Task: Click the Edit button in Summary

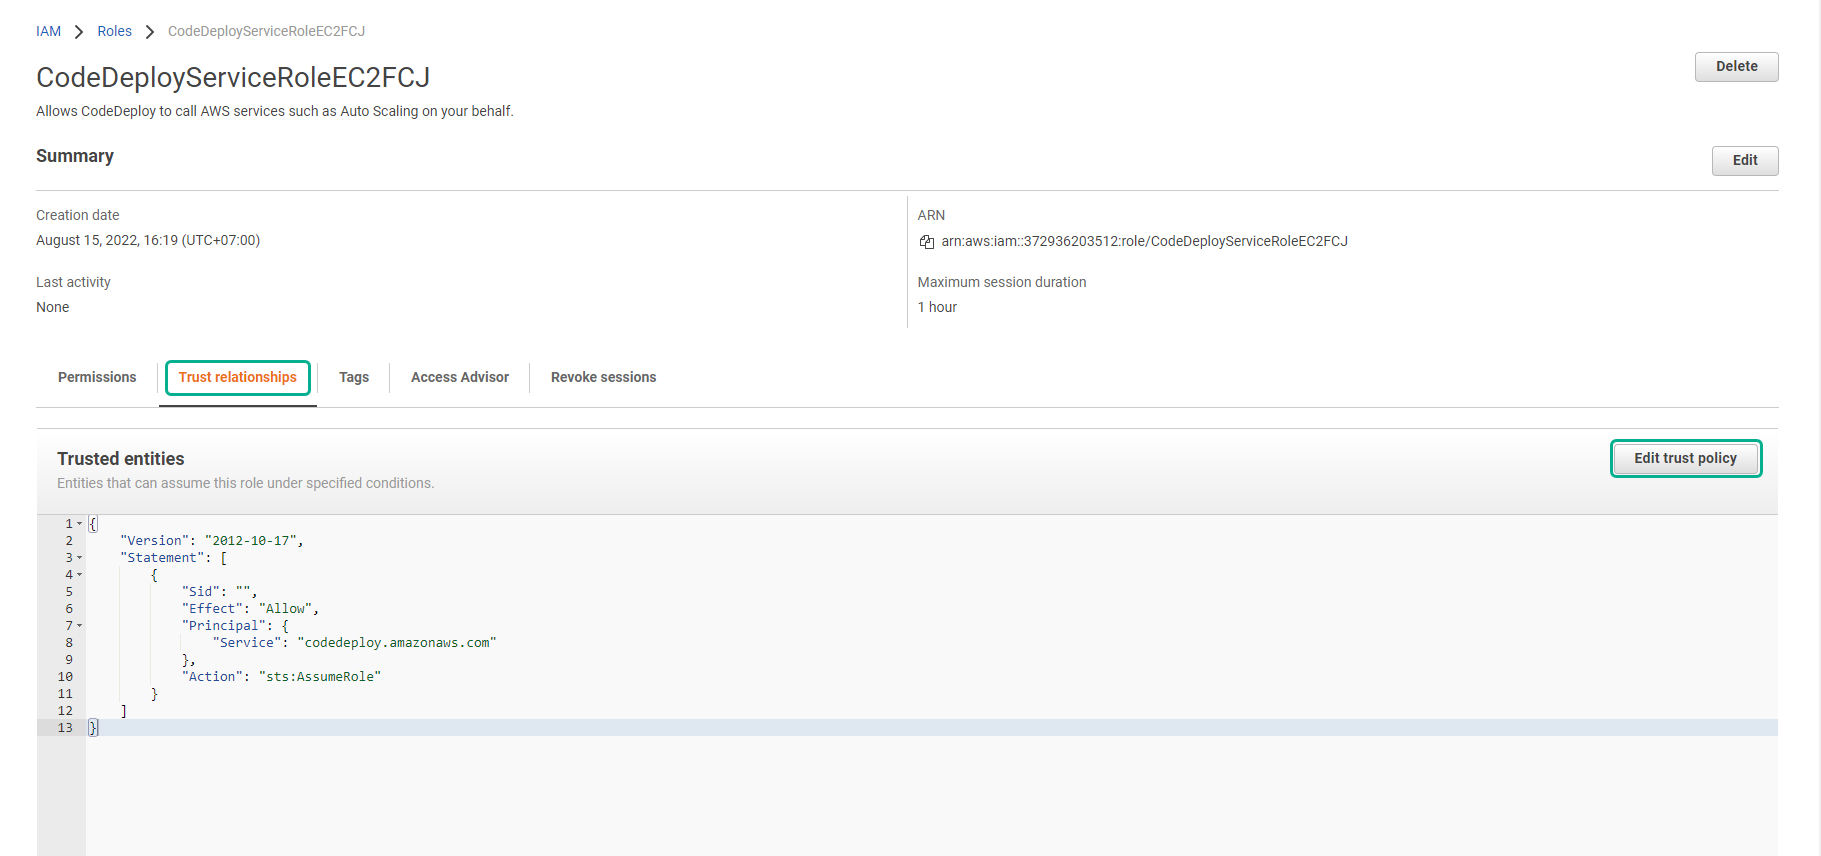Action: (x=1744, y=161)
